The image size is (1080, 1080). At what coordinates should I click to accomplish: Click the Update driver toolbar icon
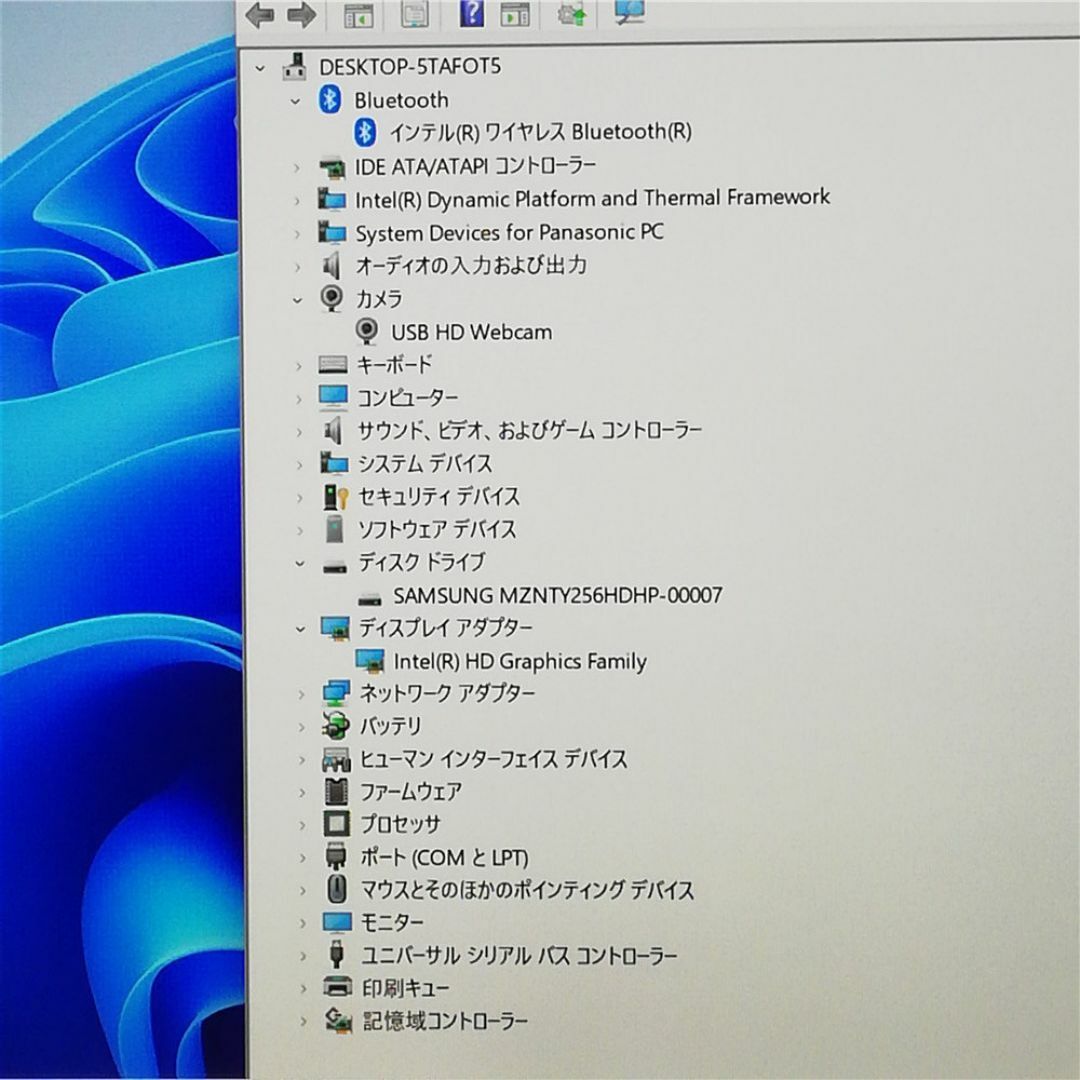pos(572,13)
